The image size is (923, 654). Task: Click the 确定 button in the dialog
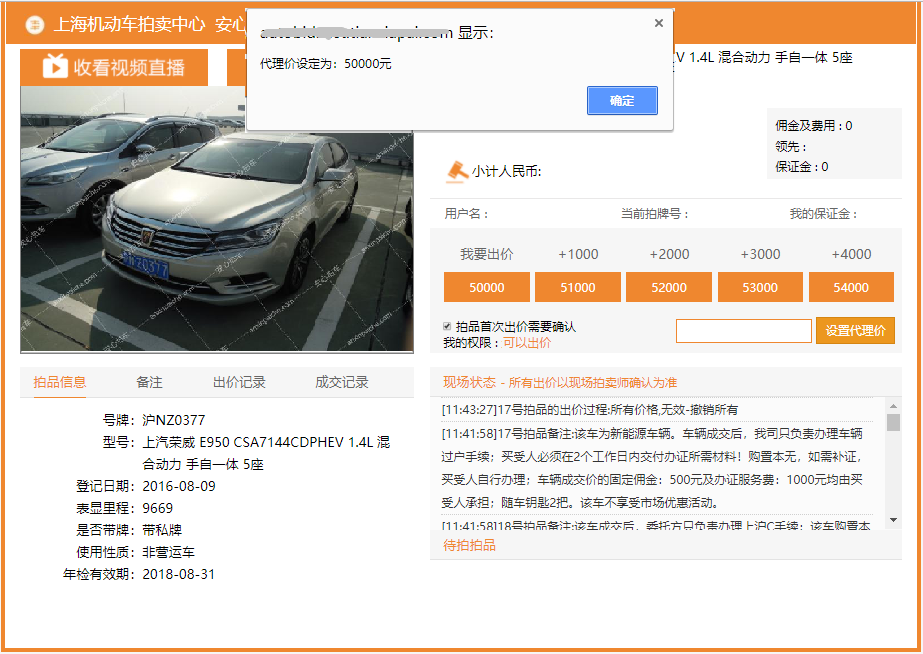622,101
